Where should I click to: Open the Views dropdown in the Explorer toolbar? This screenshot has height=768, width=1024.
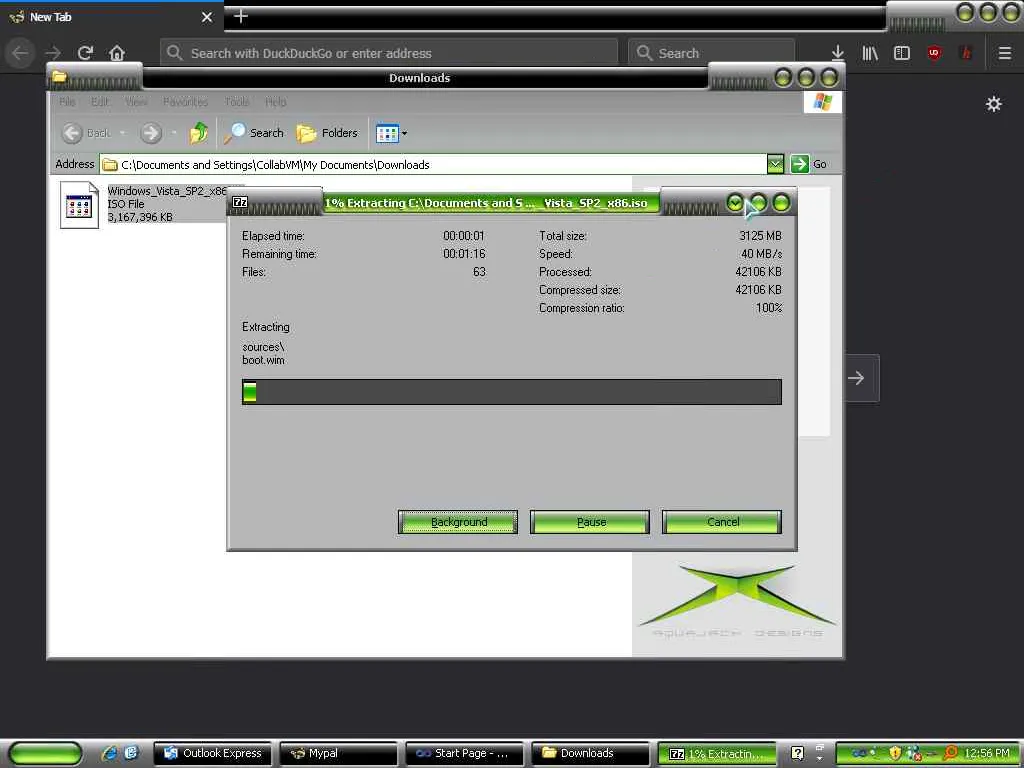(x=391, y=133)
